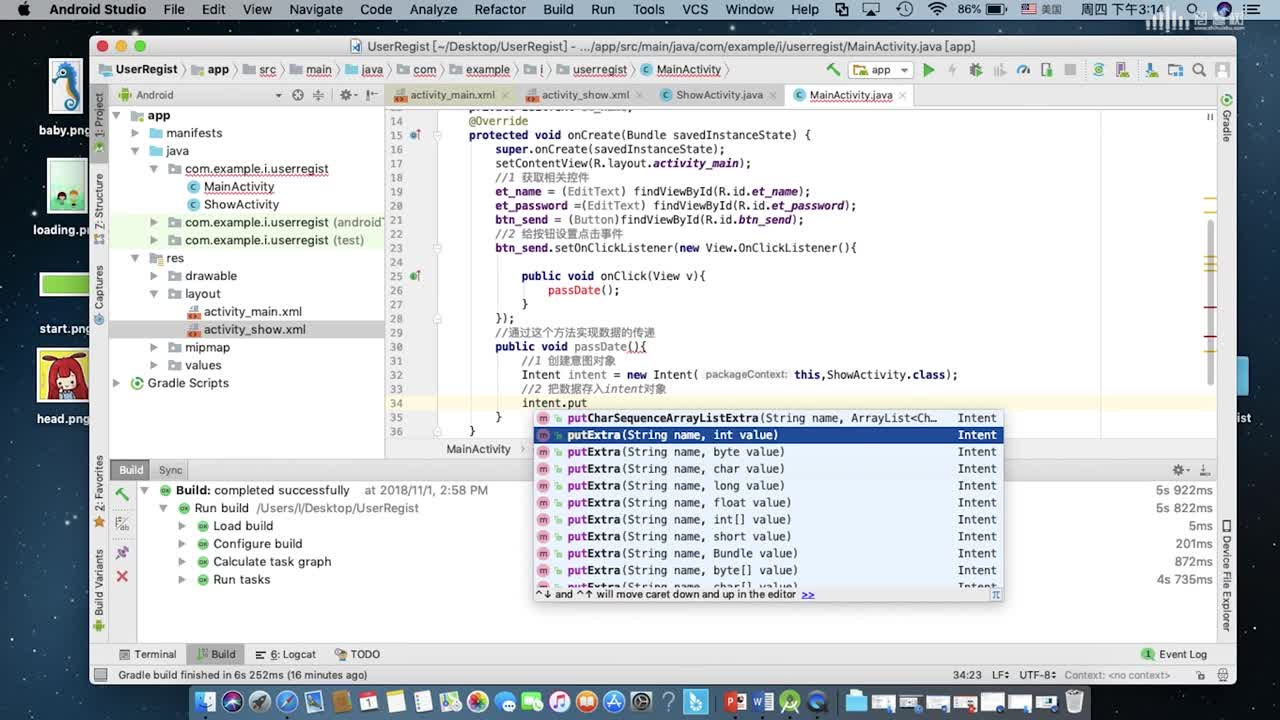Expand Gradle Scripts node
This screenshot has height=720, width=1280.
point(117,383)
